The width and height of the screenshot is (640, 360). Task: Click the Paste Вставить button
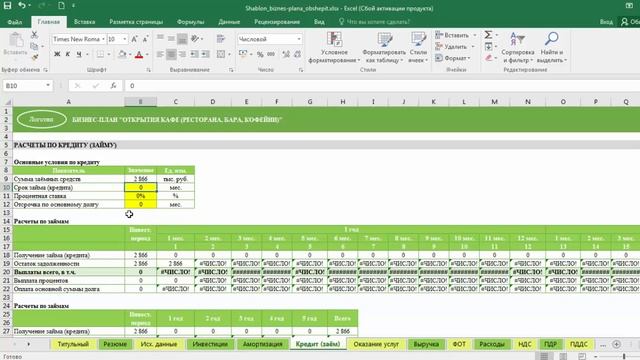point(15,44)
